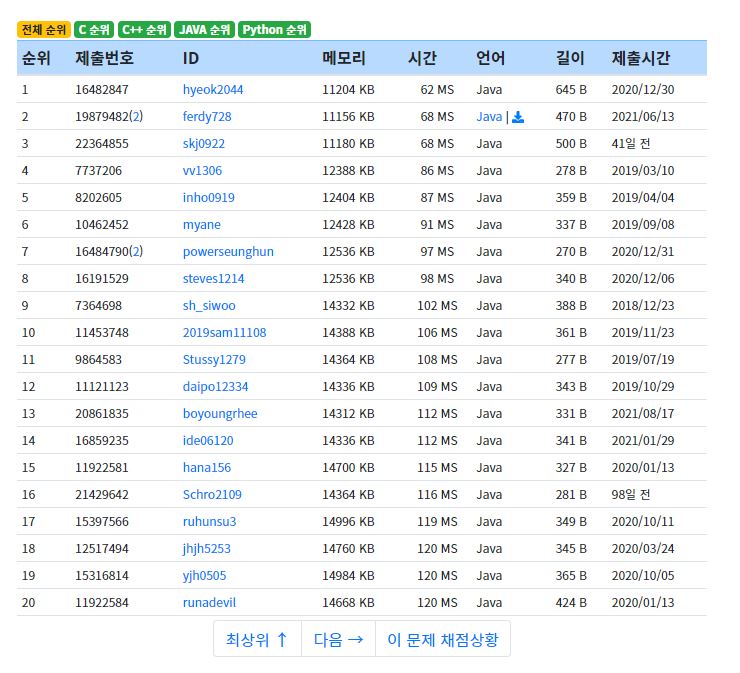Click the ID column header
The width and height of the screenshot is (740, 673).
191,58
